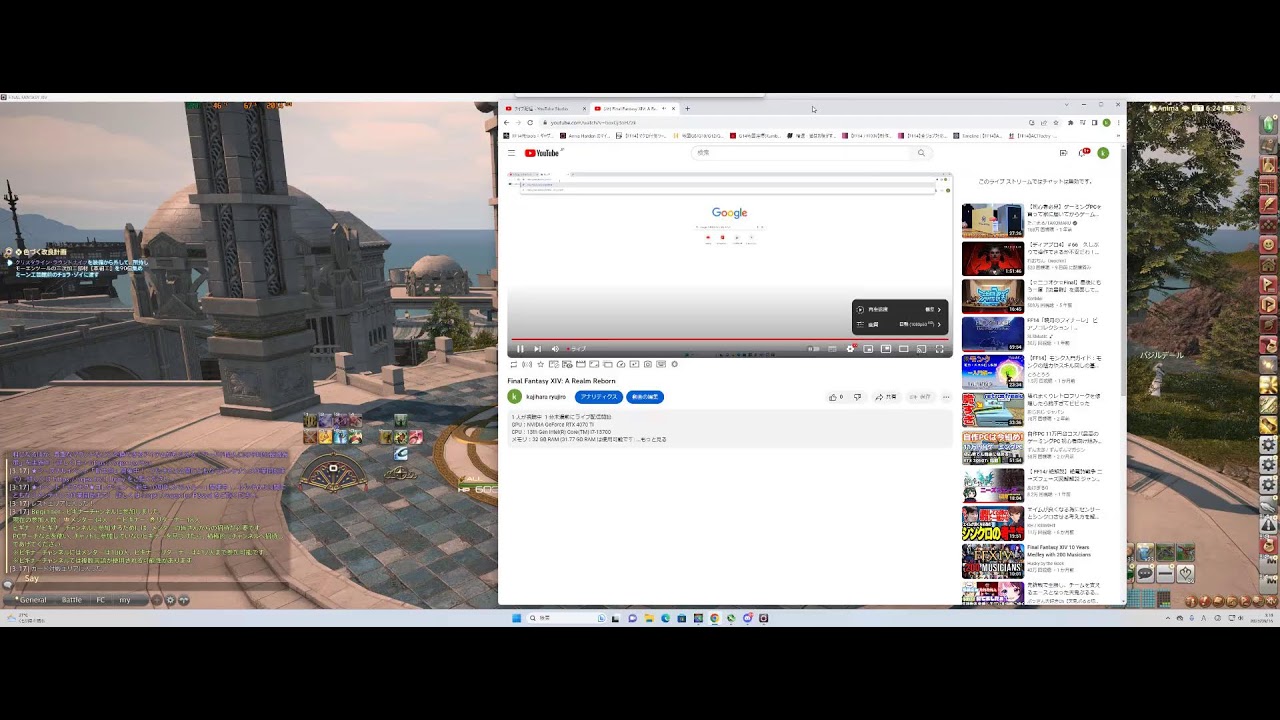1280x720 pixels.
Task: Open the Windows Start button
Action: coord(516,618)
